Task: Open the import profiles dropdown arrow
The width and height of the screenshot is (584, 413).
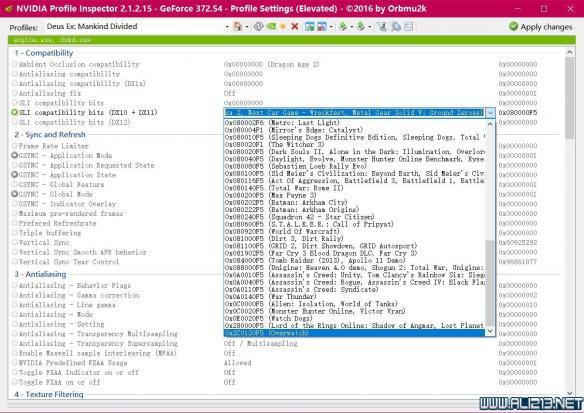Action: (x=369, y=27)
